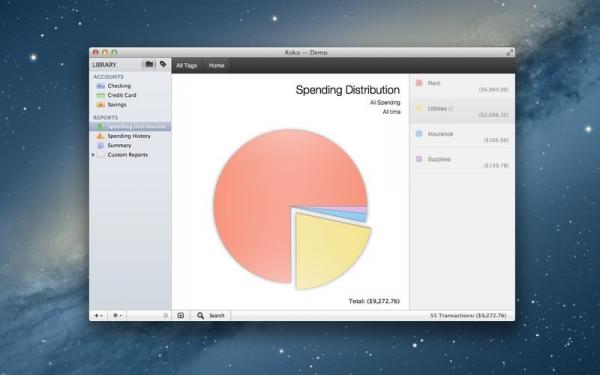The image size is (600, 375).
Task: Select the Utilities legend entry
Action: tap(462, 111)
